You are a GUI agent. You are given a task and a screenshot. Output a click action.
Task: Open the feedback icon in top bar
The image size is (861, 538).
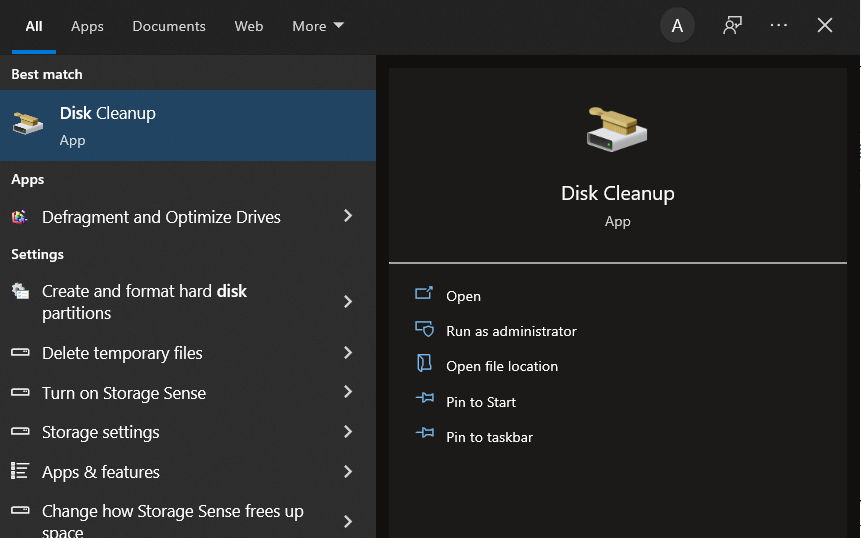click(x=733, y=25)
